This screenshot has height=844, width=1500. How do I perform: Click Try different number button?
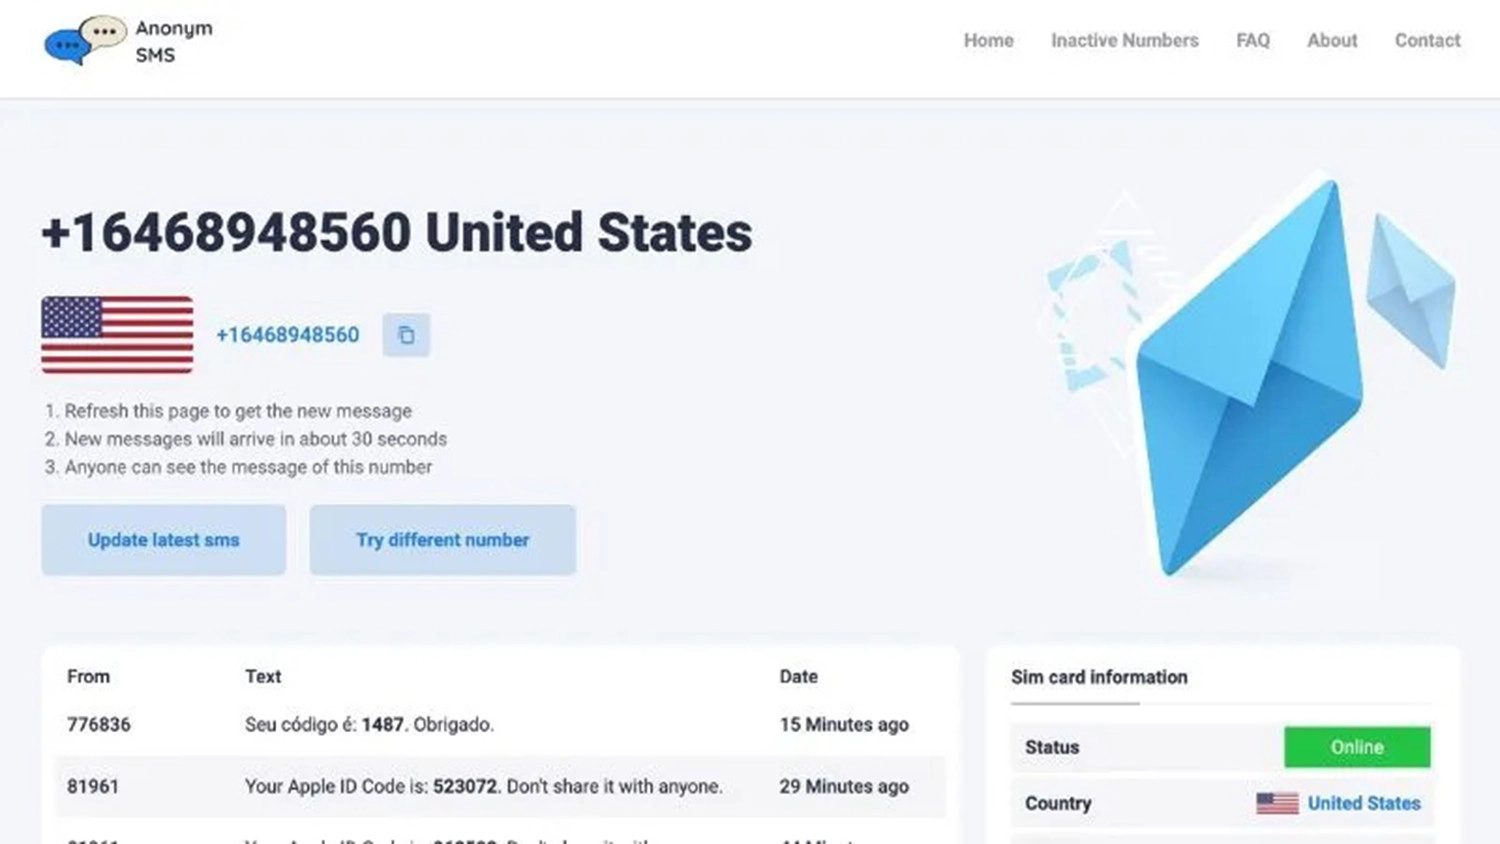click(x=443, y=540)
